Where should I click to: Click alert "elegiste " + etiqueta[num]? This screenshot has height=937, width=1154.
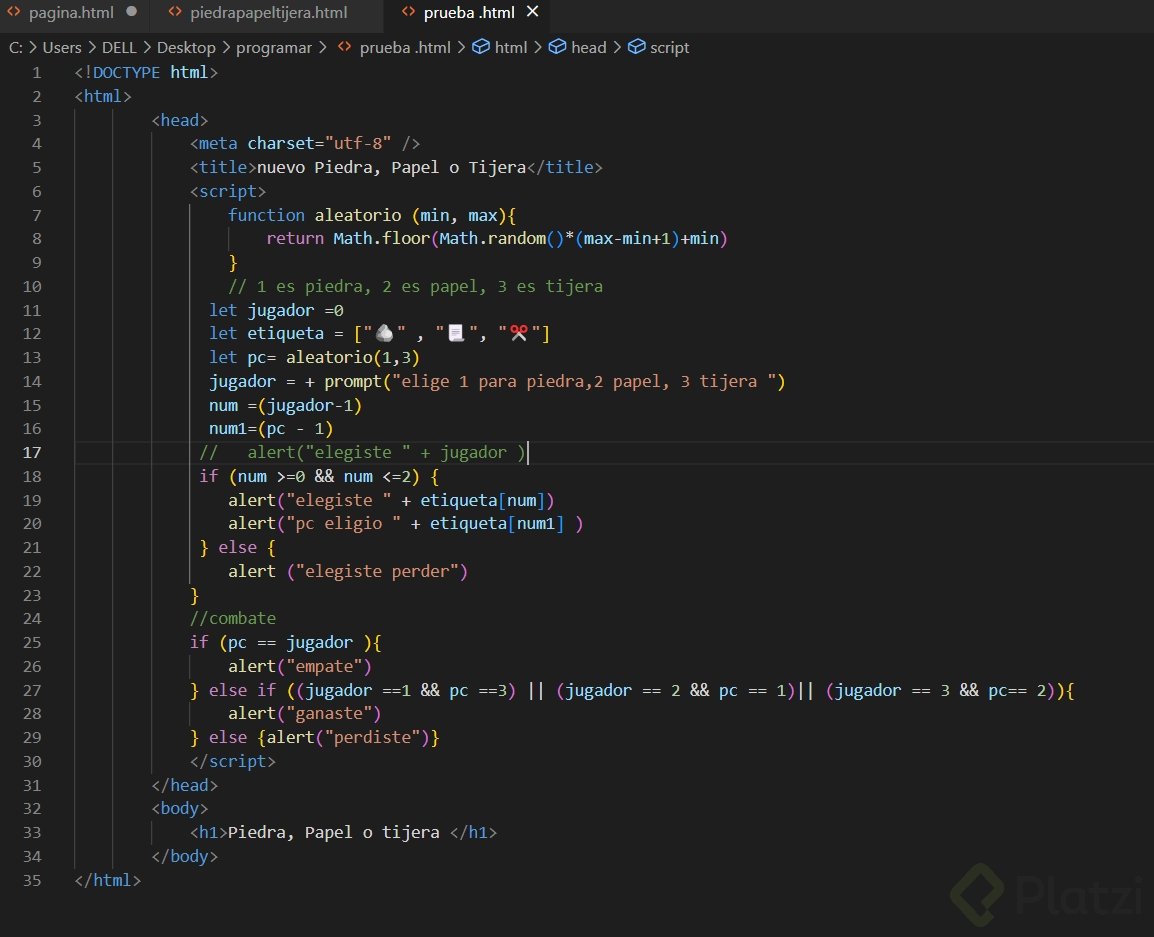tap(391, 501)
